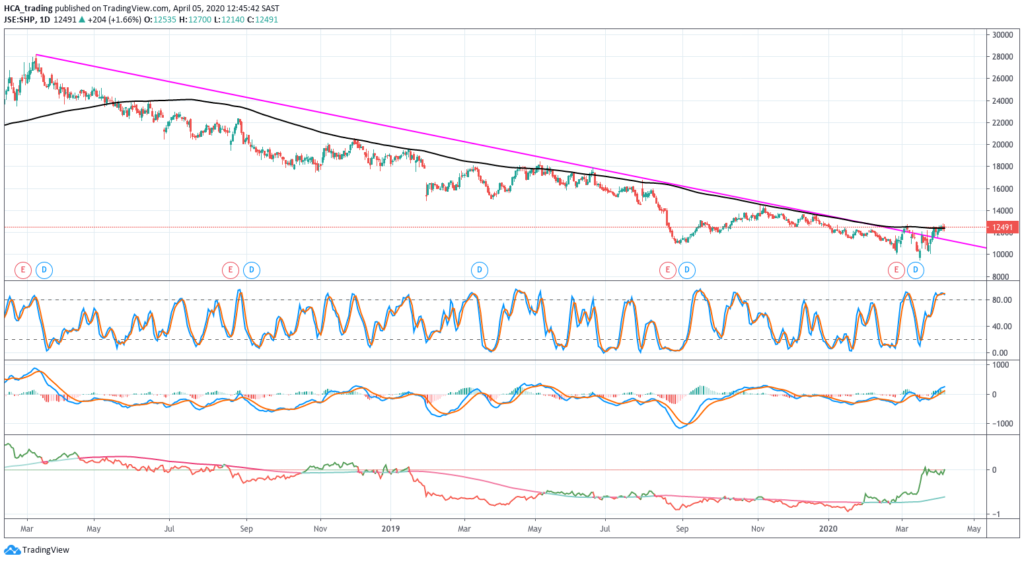Open the dividend D marker near March 2018
Screen dimensions: 1024x562
click(x=44, y=270)
